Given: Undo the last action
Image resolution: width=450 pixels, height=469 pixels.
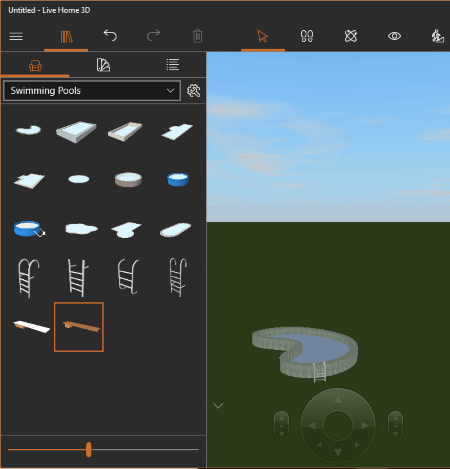Looking at the screenshot, I should (110, 35).
